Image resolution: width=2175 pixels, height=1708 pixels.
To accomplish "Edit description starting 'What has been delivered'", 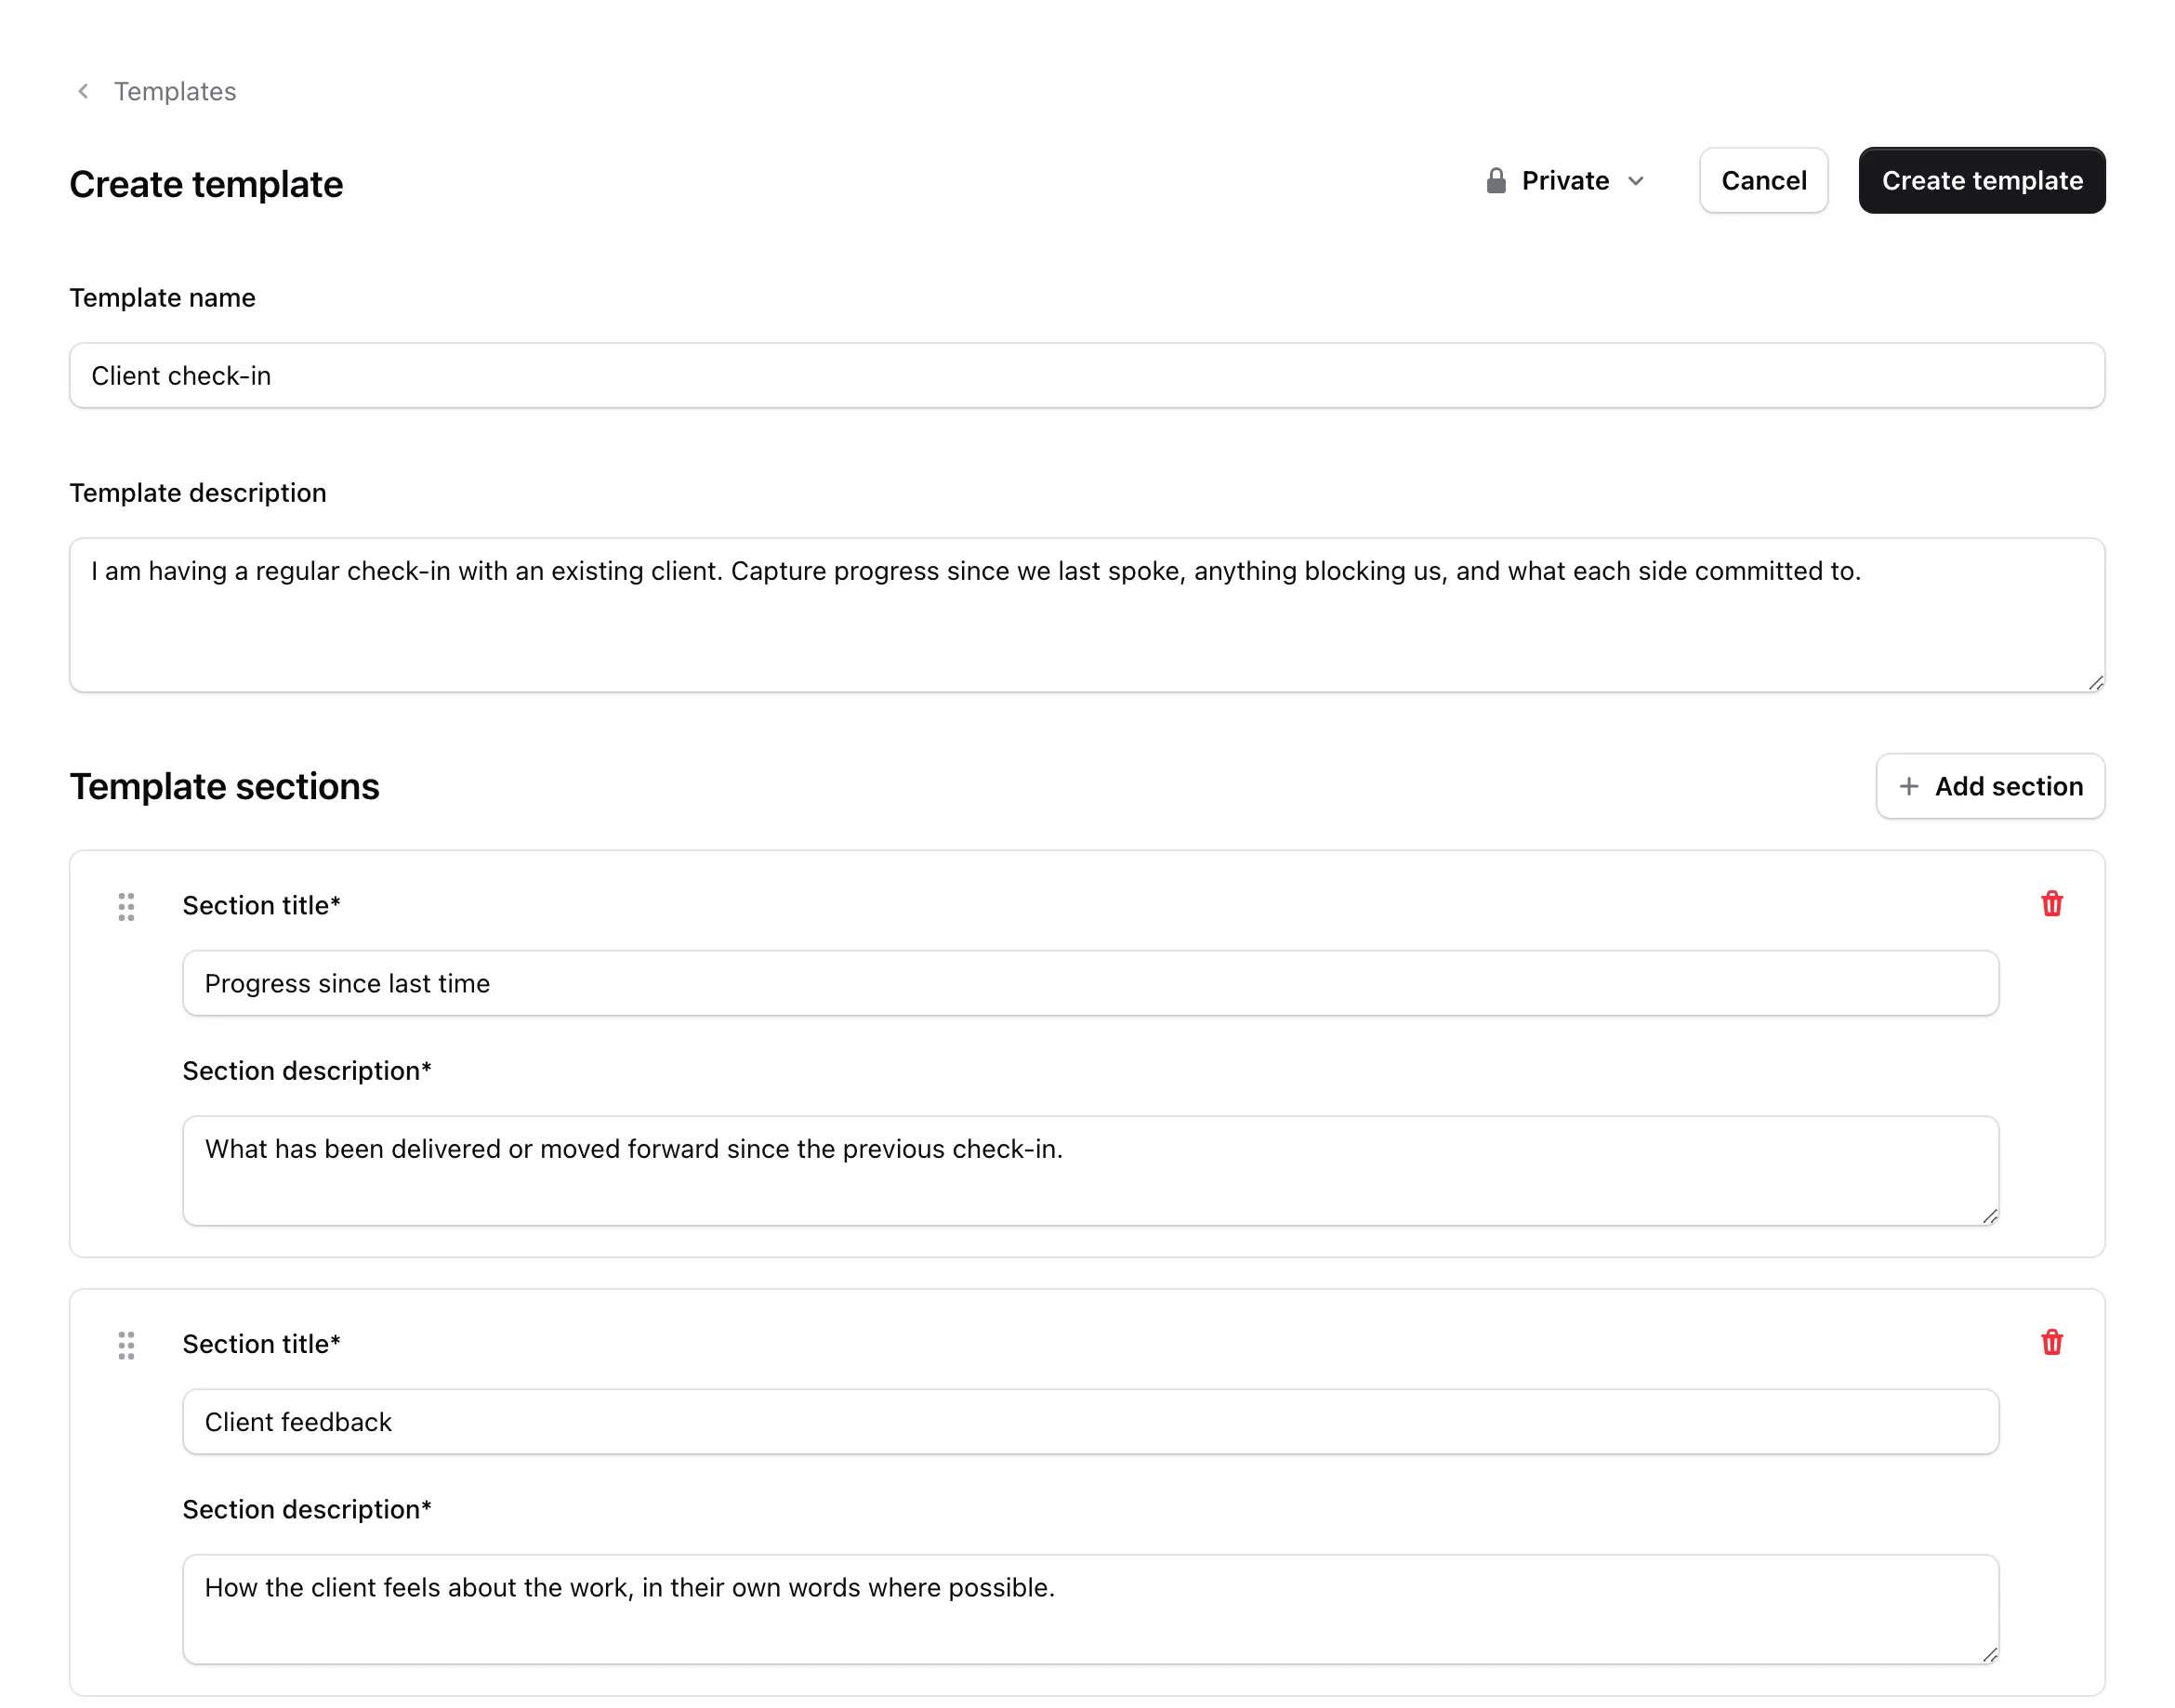I will 1090,1171.
